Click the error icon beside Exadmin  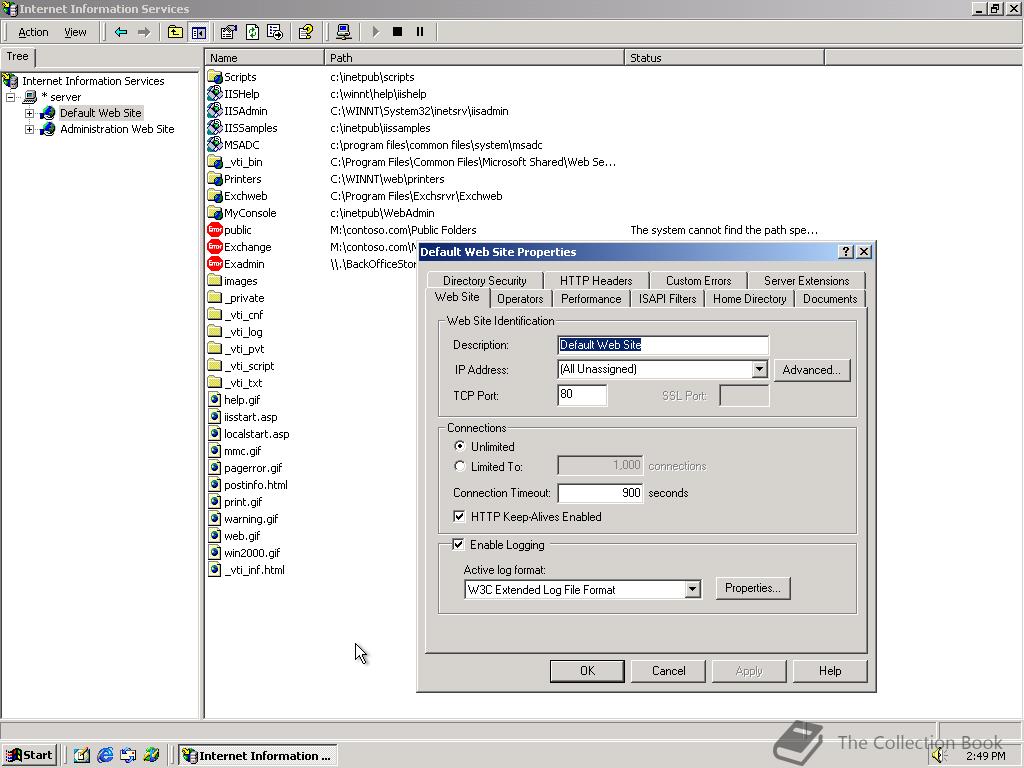coord(215,264)
